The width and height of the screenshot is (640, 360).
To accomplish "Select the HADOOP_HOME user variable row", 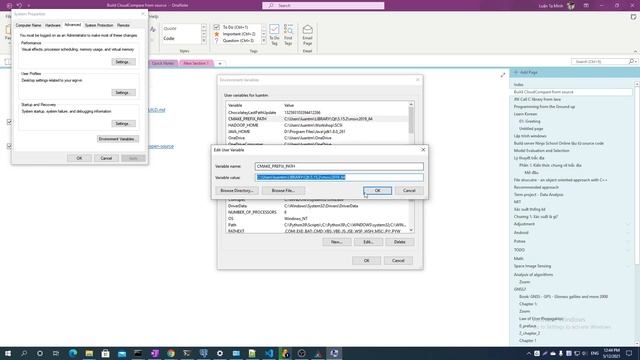I will coord(317,125).
